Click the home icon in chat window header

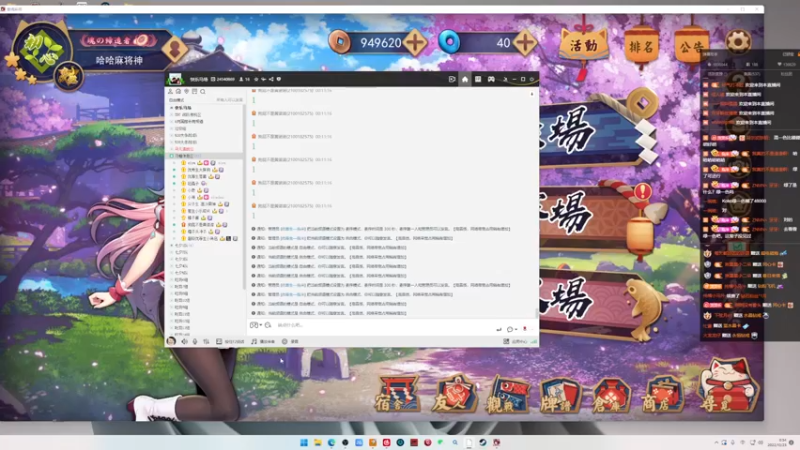(x=465, y=79)
